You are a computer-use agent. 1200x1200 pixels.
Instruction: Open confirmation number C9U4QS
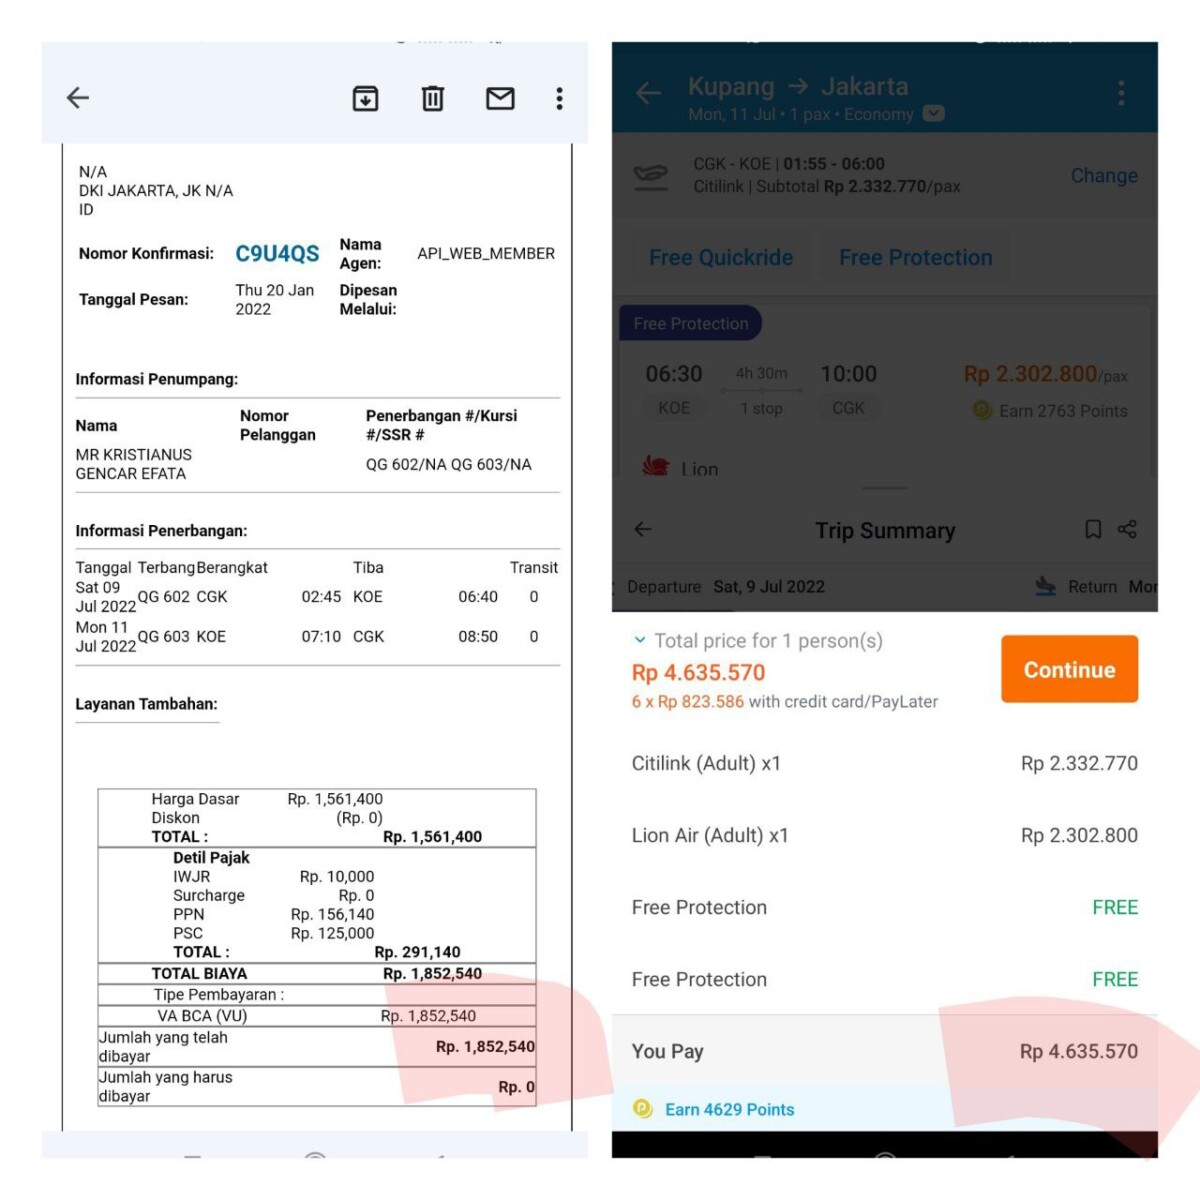(277, 254)
